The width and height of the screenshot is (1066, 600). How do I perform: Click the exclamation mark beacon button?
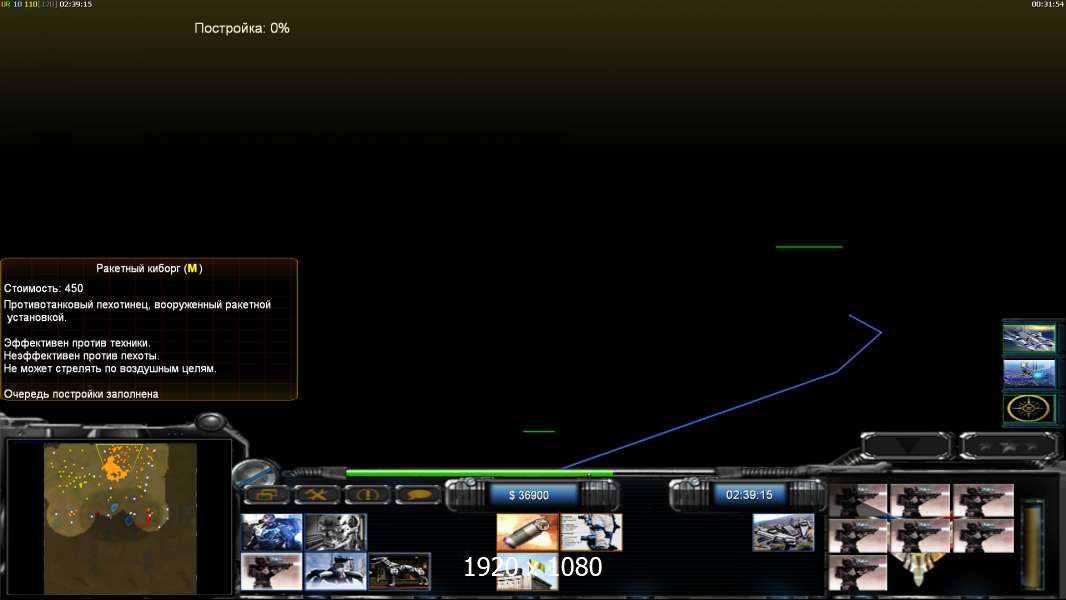tap(367, 494)
